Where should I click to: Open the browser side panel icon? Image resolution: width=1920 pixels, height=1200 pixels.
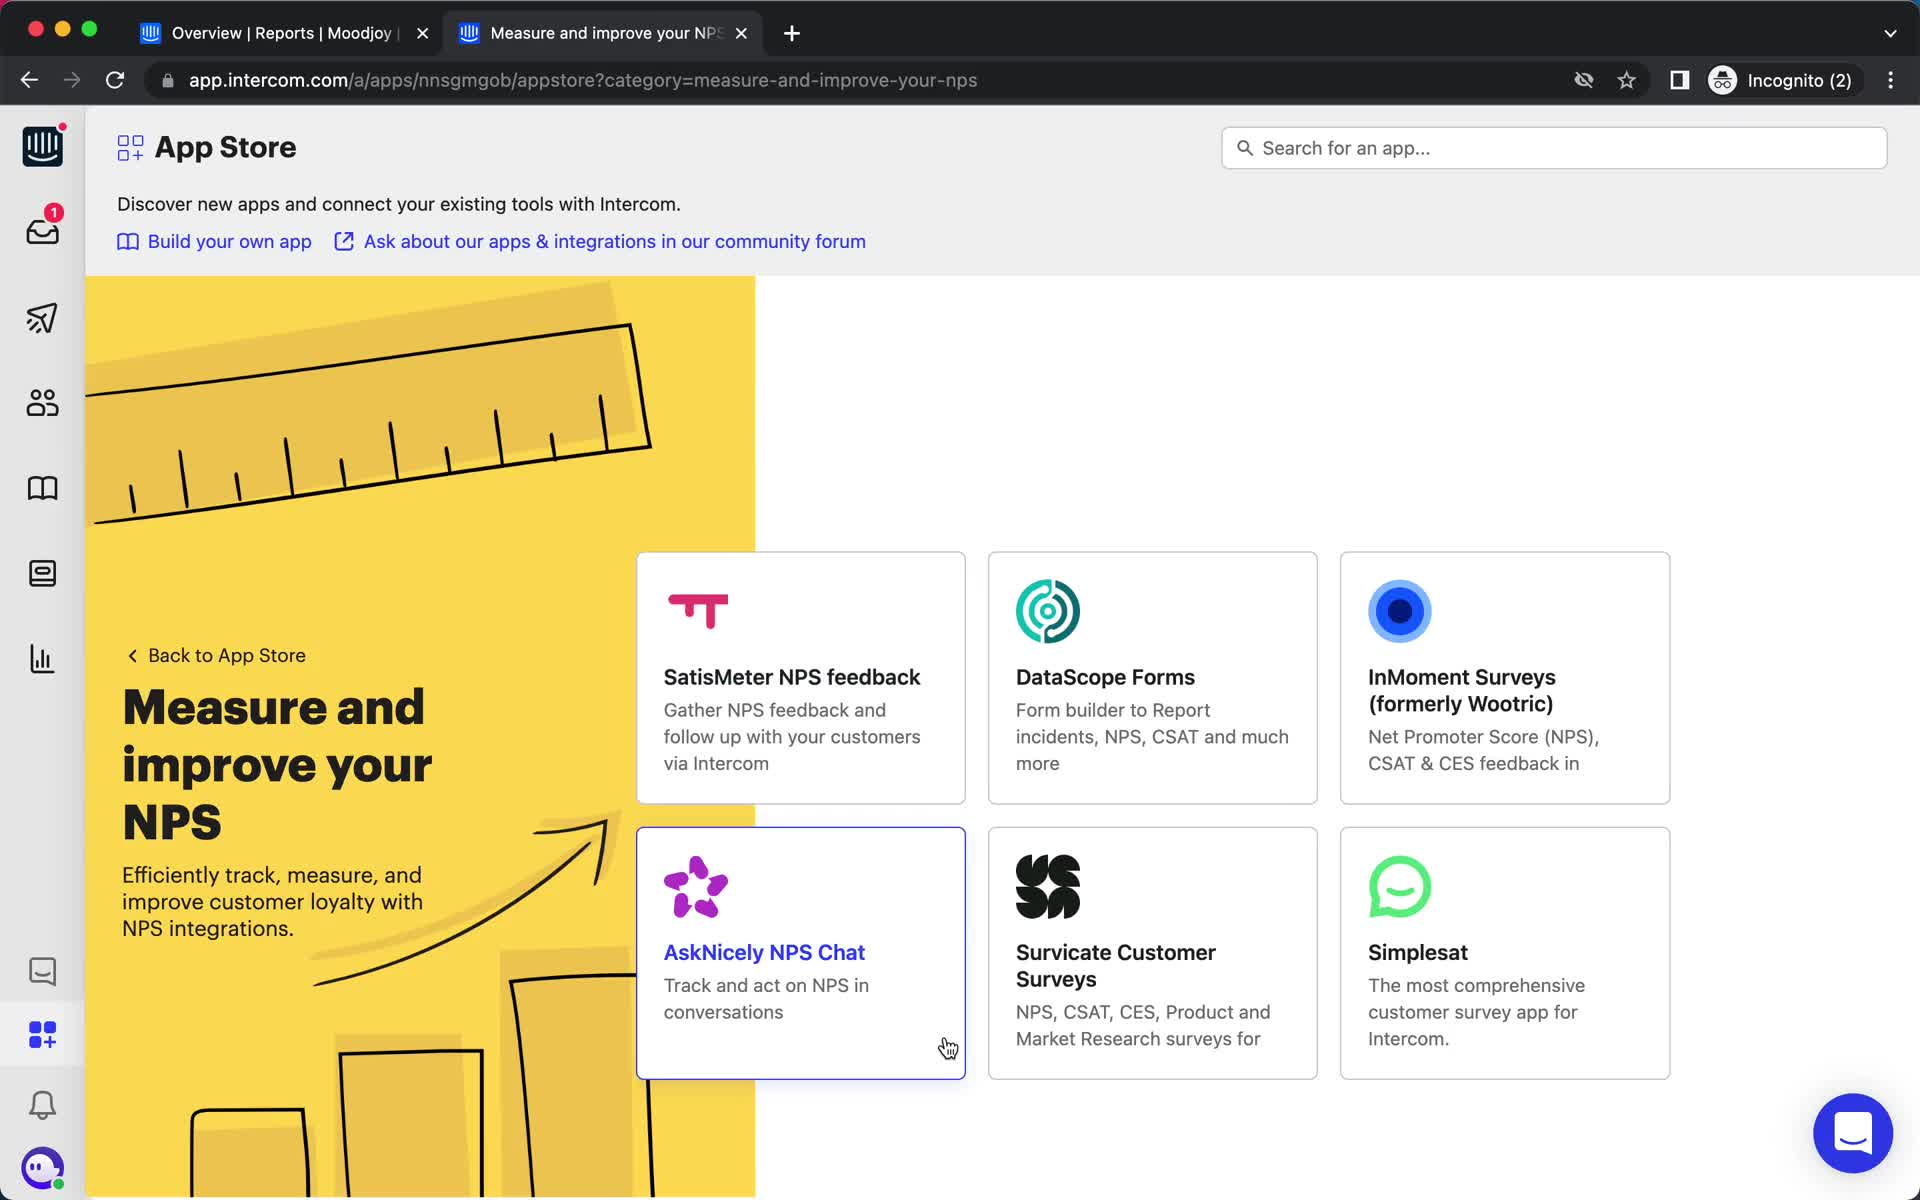tap(1680, 80)
